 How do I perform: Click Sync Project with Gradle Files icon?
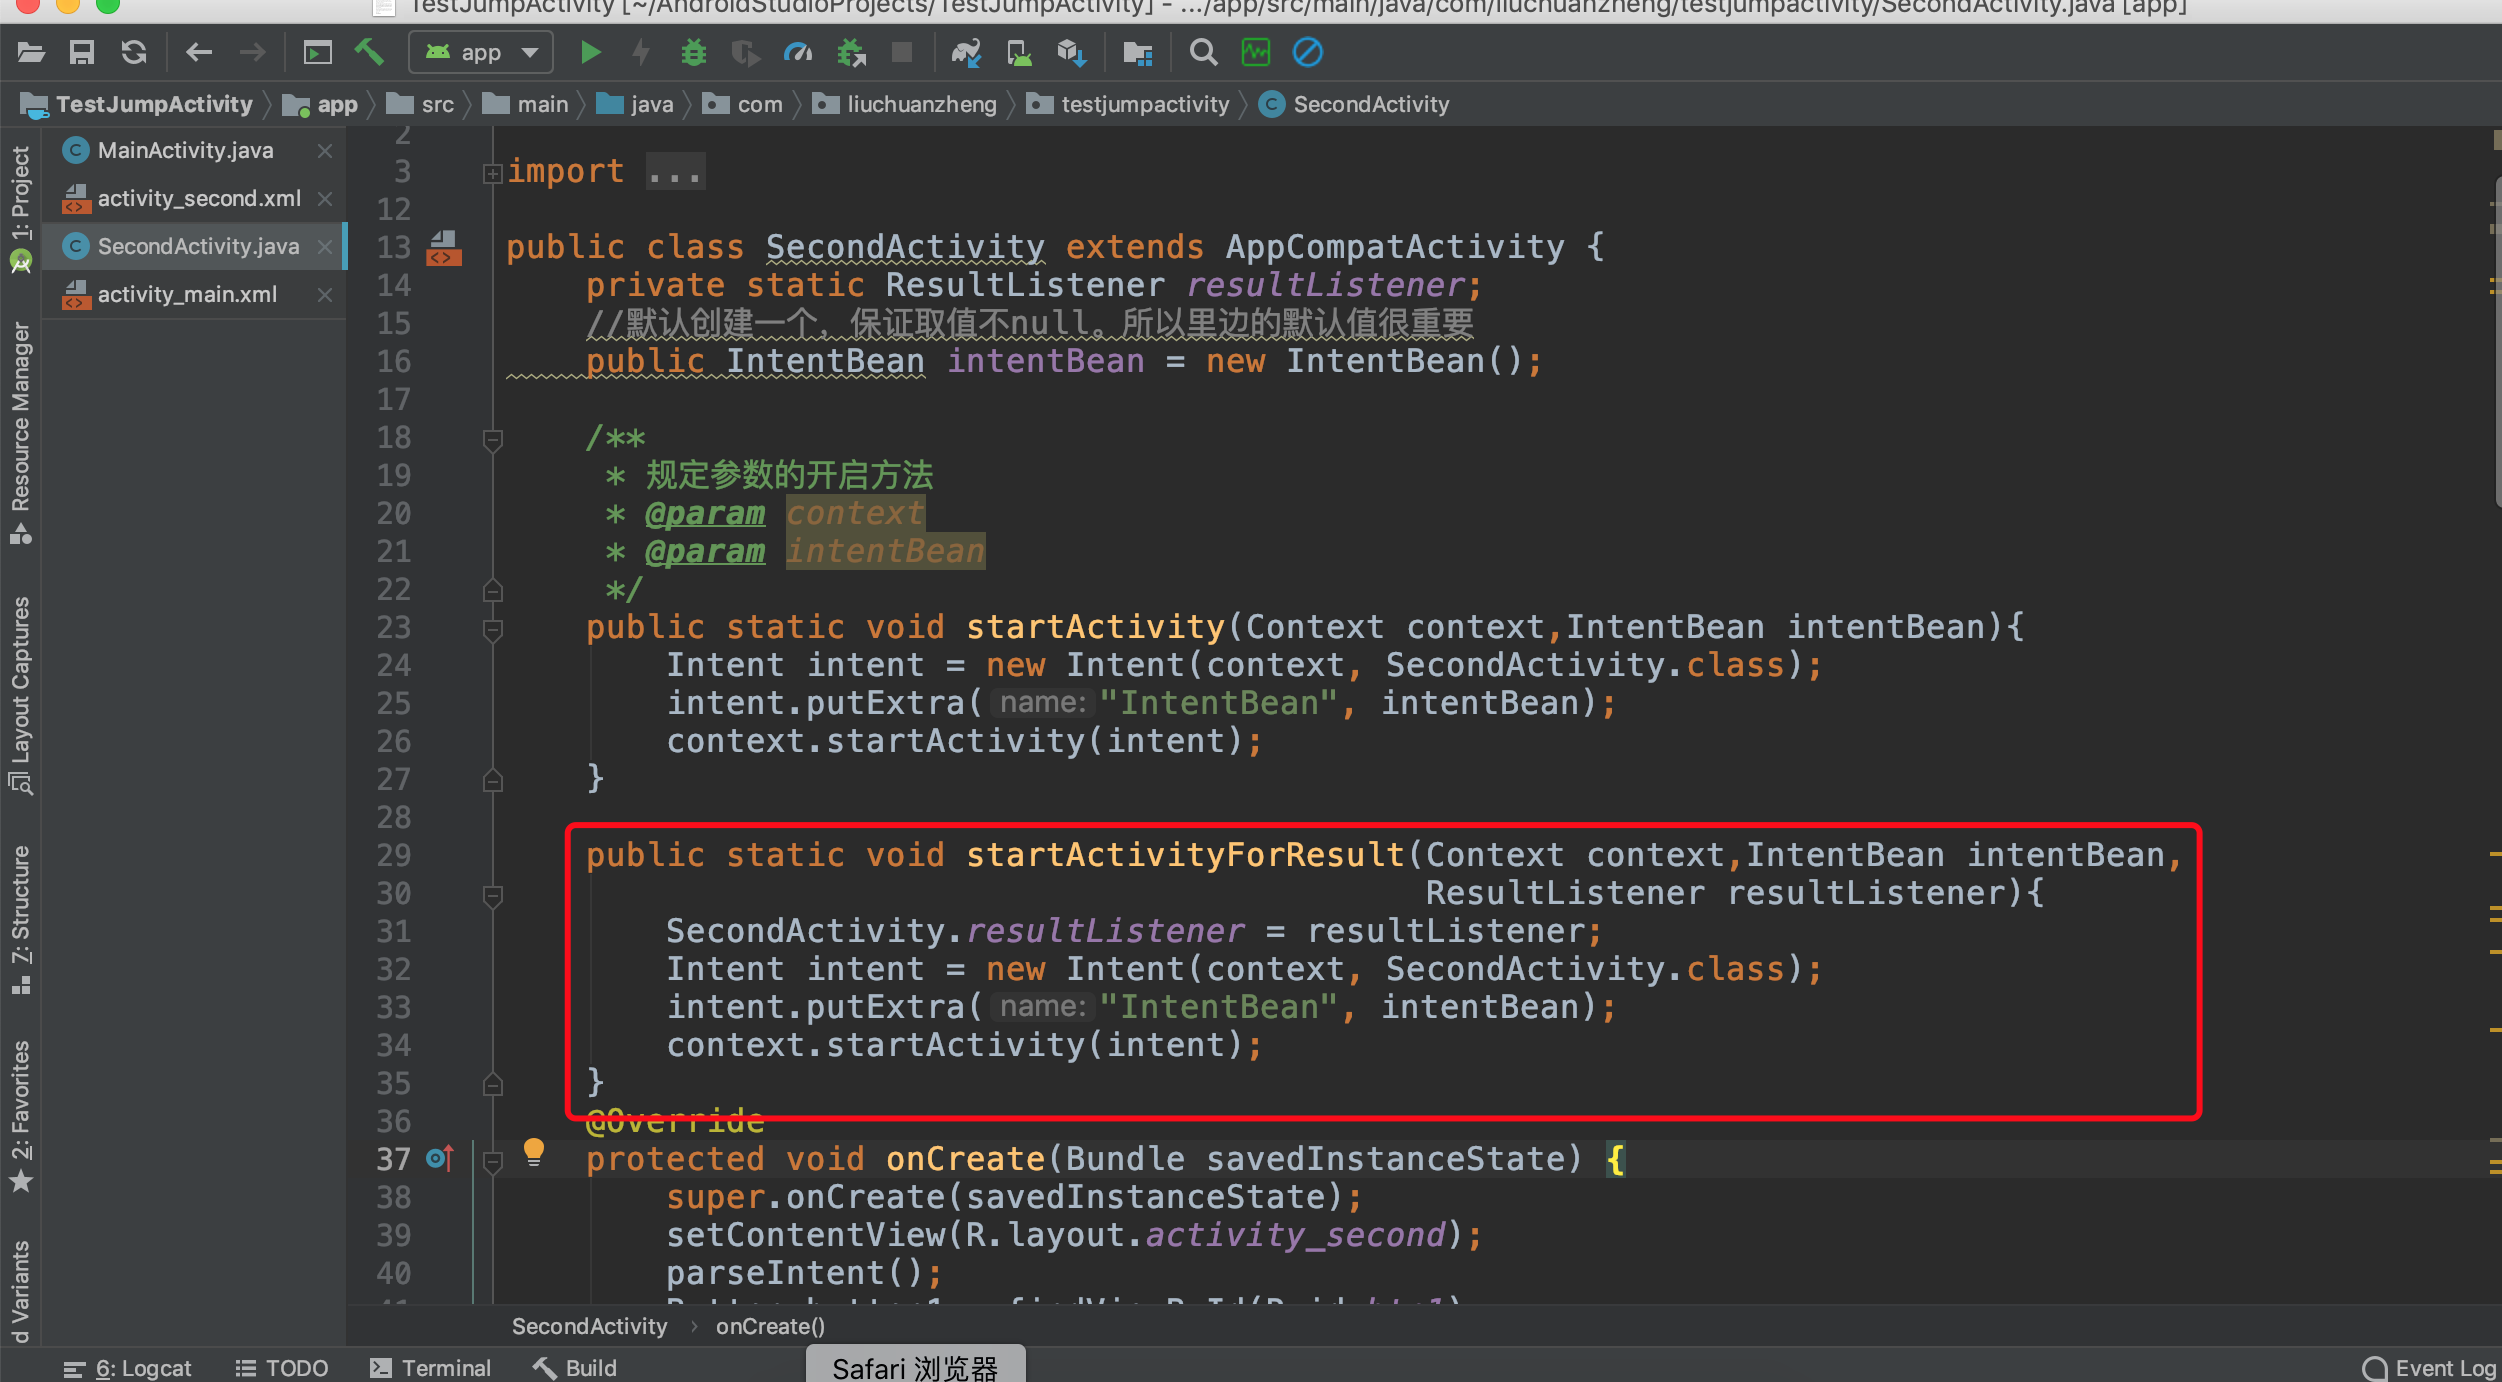[966, 52]
